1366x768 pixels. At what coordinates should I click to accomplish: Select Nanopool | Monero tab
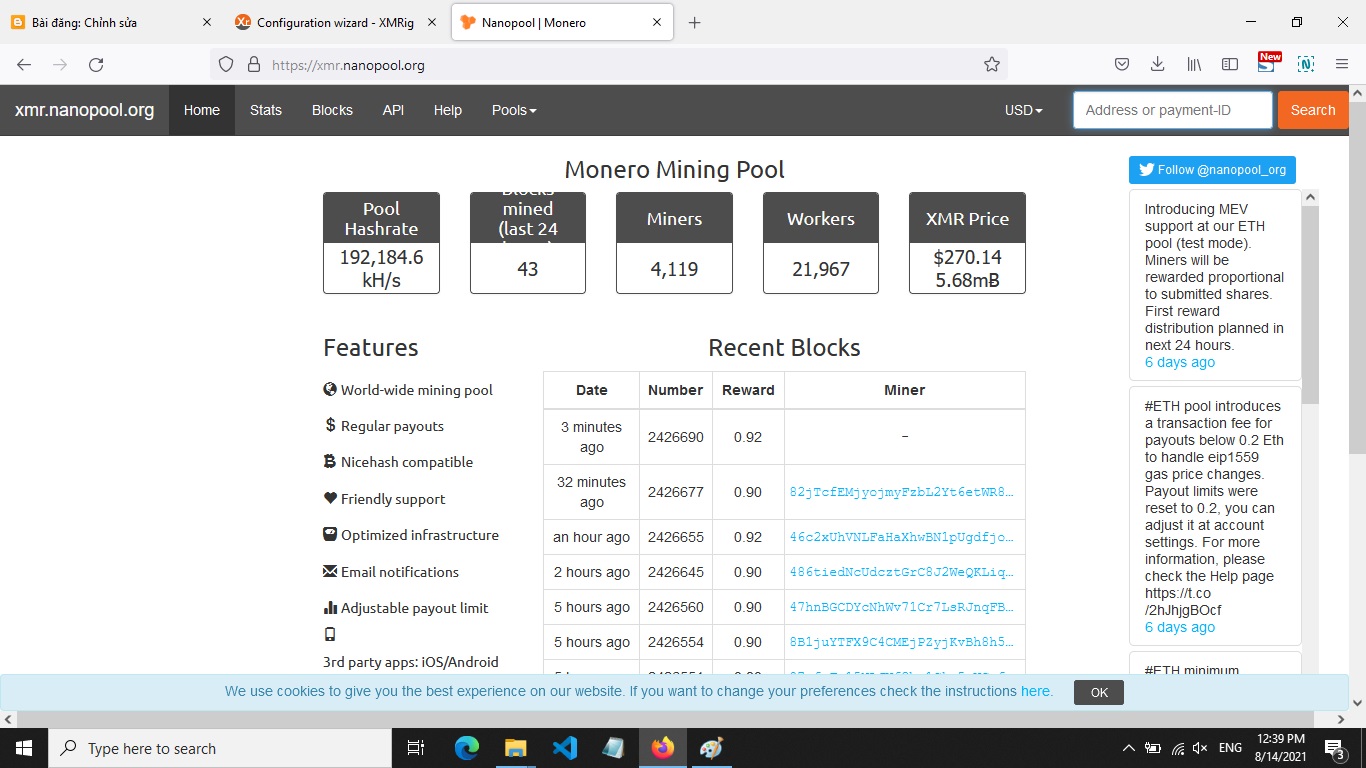(x=562, y=22)
